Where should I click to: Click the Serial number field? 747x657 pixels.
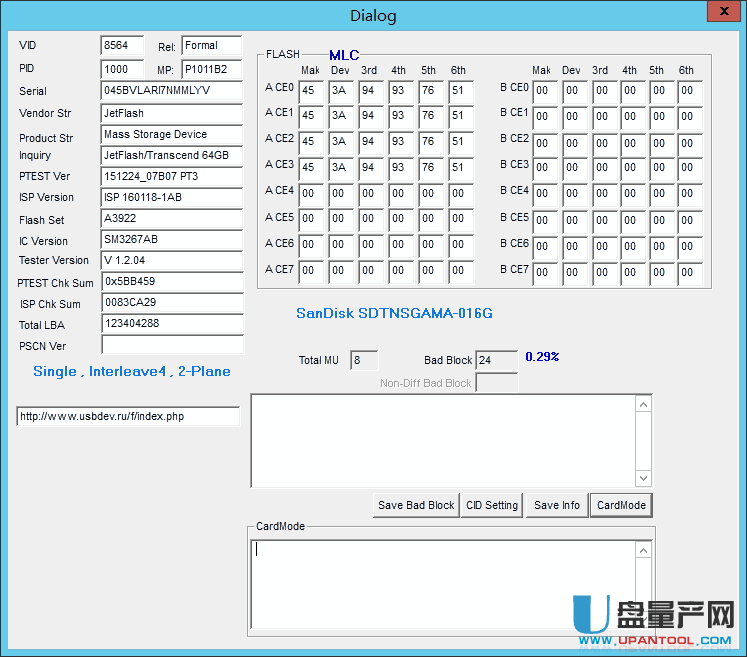tap(172, 91)
